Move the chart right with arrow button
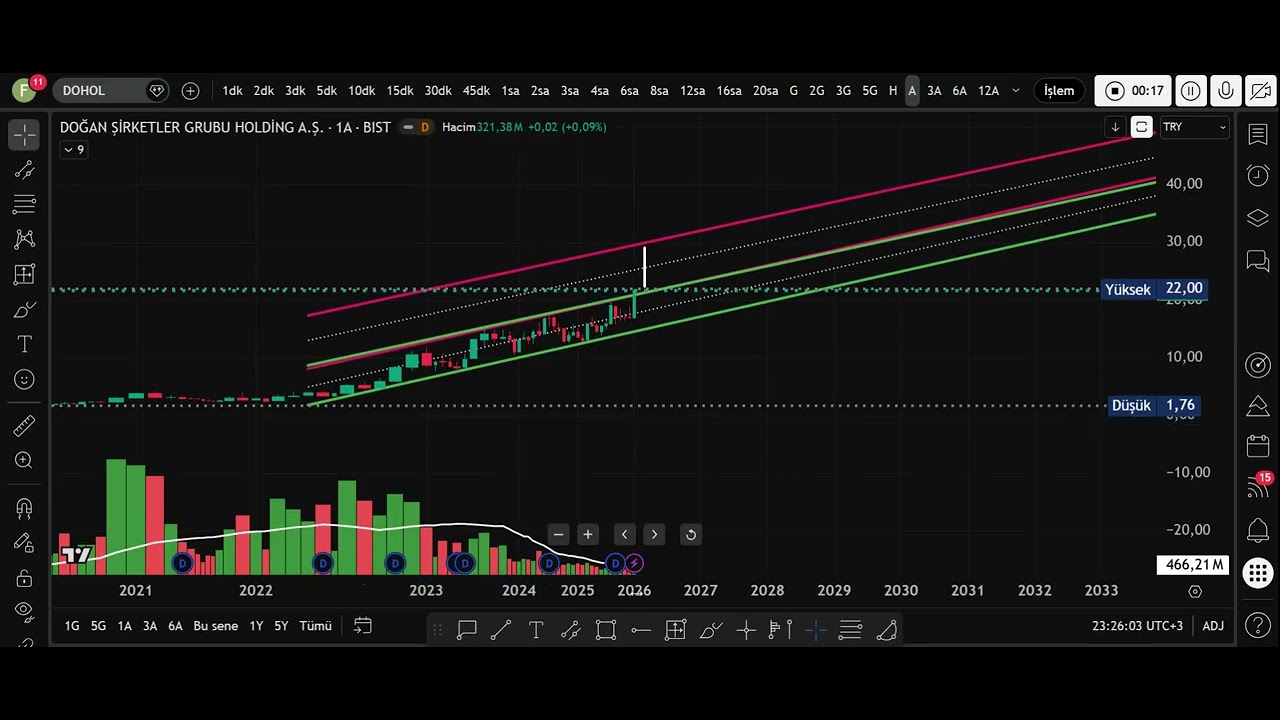 coord(654,534)
